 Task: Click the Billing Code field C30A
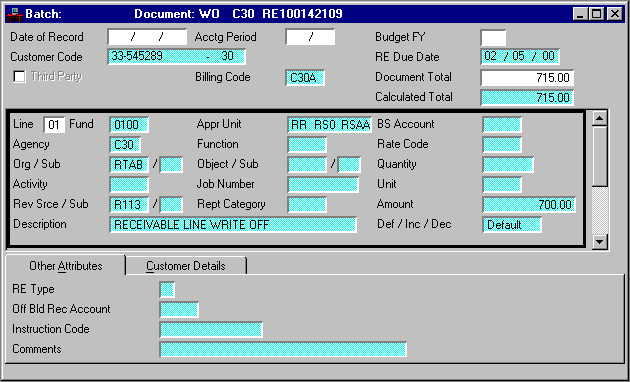point(305,78)
